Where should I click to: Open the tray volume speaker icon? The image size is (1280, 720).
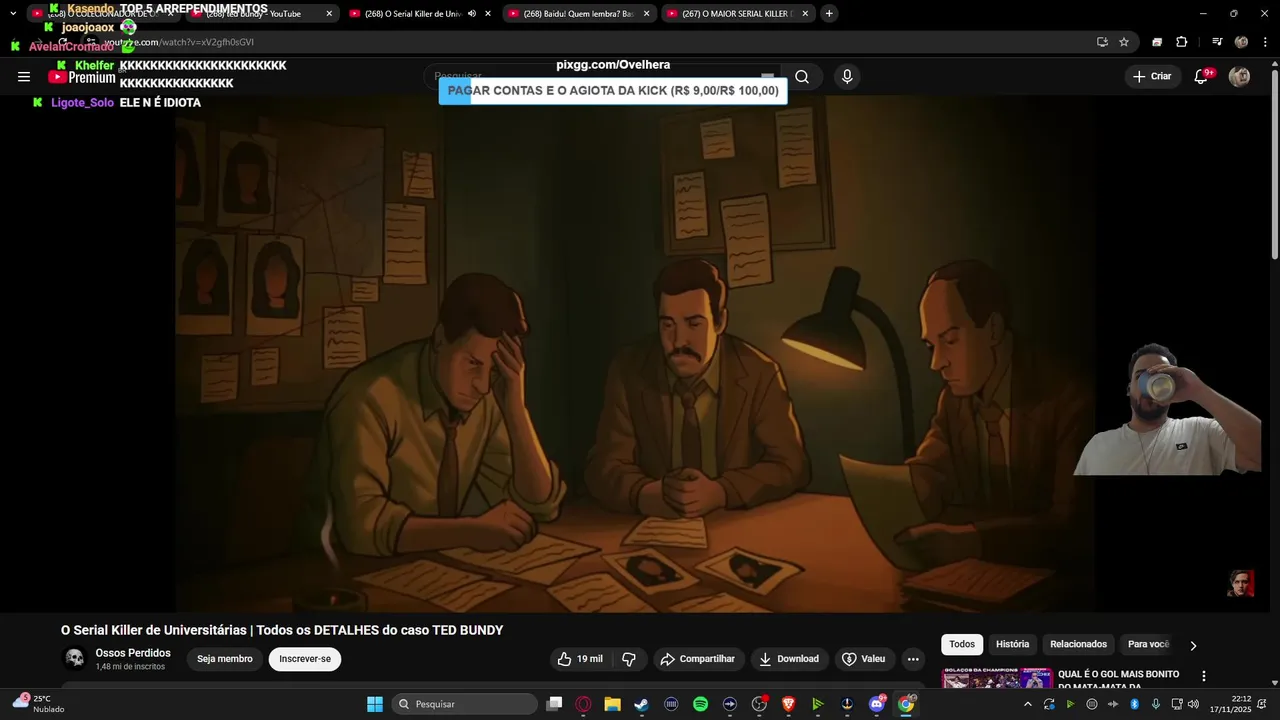[x=1193, y=704]
